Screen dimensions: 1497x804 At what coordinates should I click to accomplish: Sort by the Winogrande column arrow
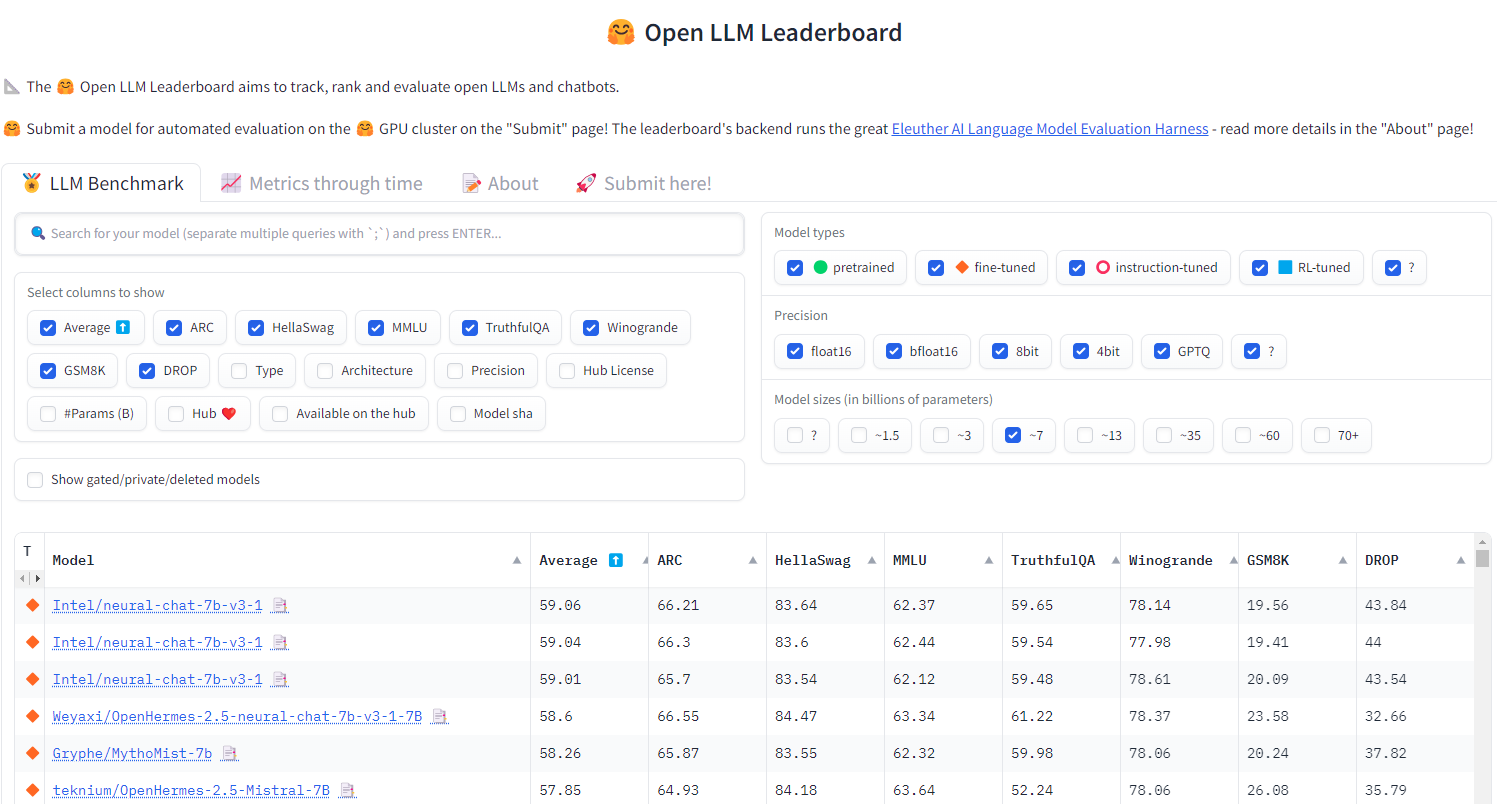1224,561
